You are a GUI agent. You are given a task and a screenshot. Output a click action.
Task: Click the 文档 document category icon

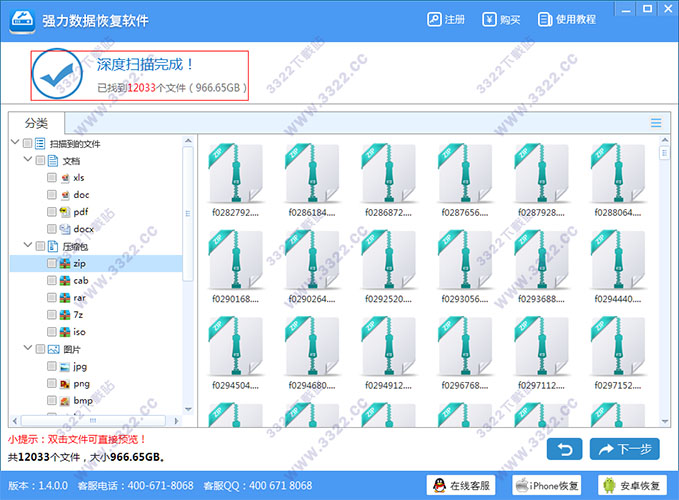pos(53,161)
